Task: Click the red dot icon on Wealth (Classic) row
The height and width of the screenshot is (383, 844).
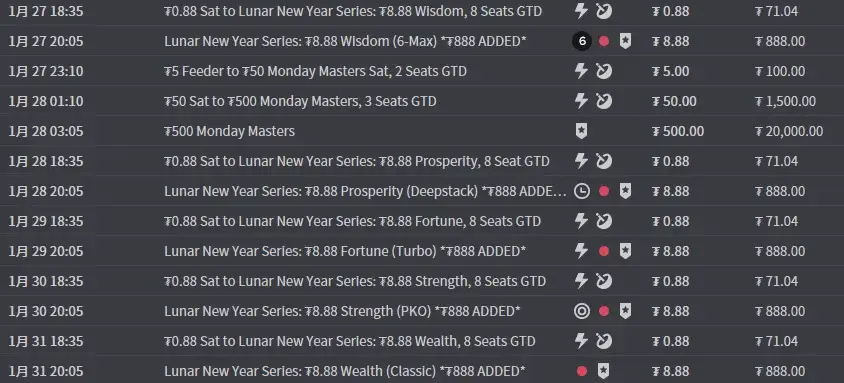Action: coord(581,371)
